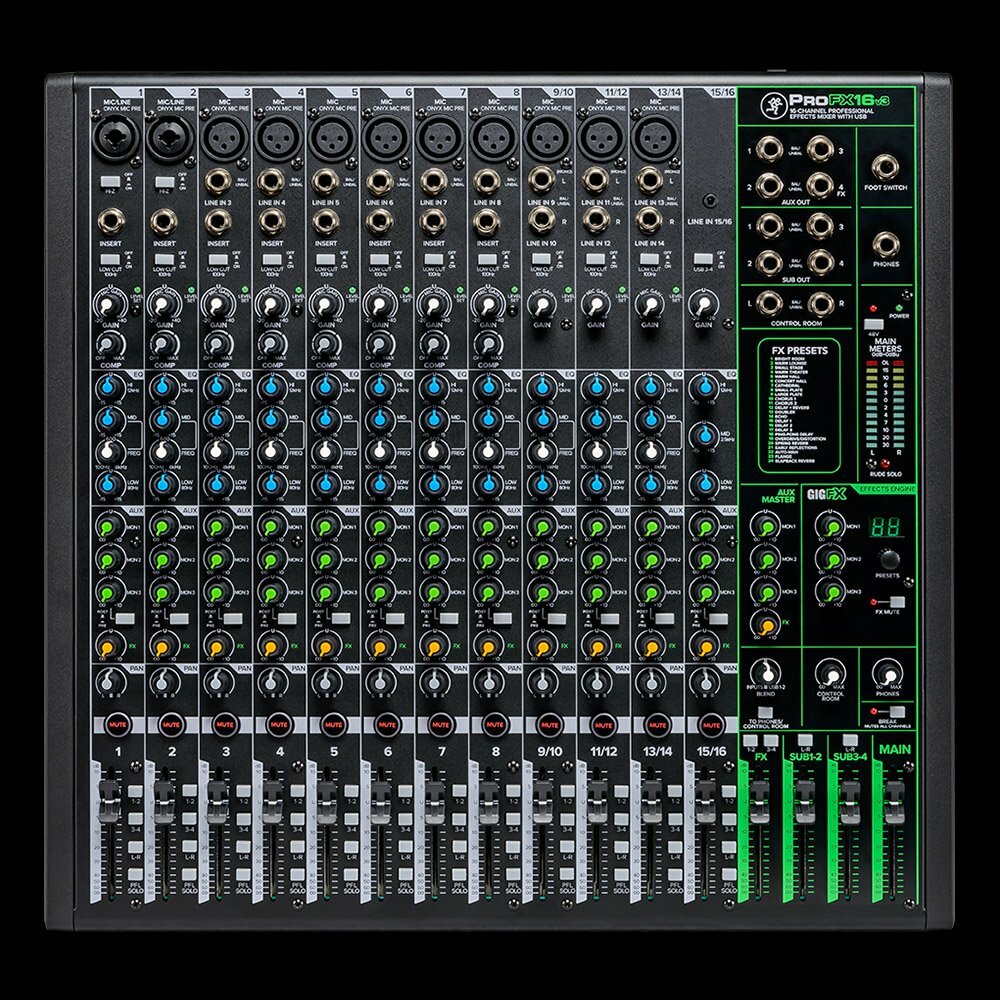The height and width of the screenshot is (1000, 1000).
Task: Toggle channel 3 Low Cut 100Hz switch
Action: click(217, 260)
